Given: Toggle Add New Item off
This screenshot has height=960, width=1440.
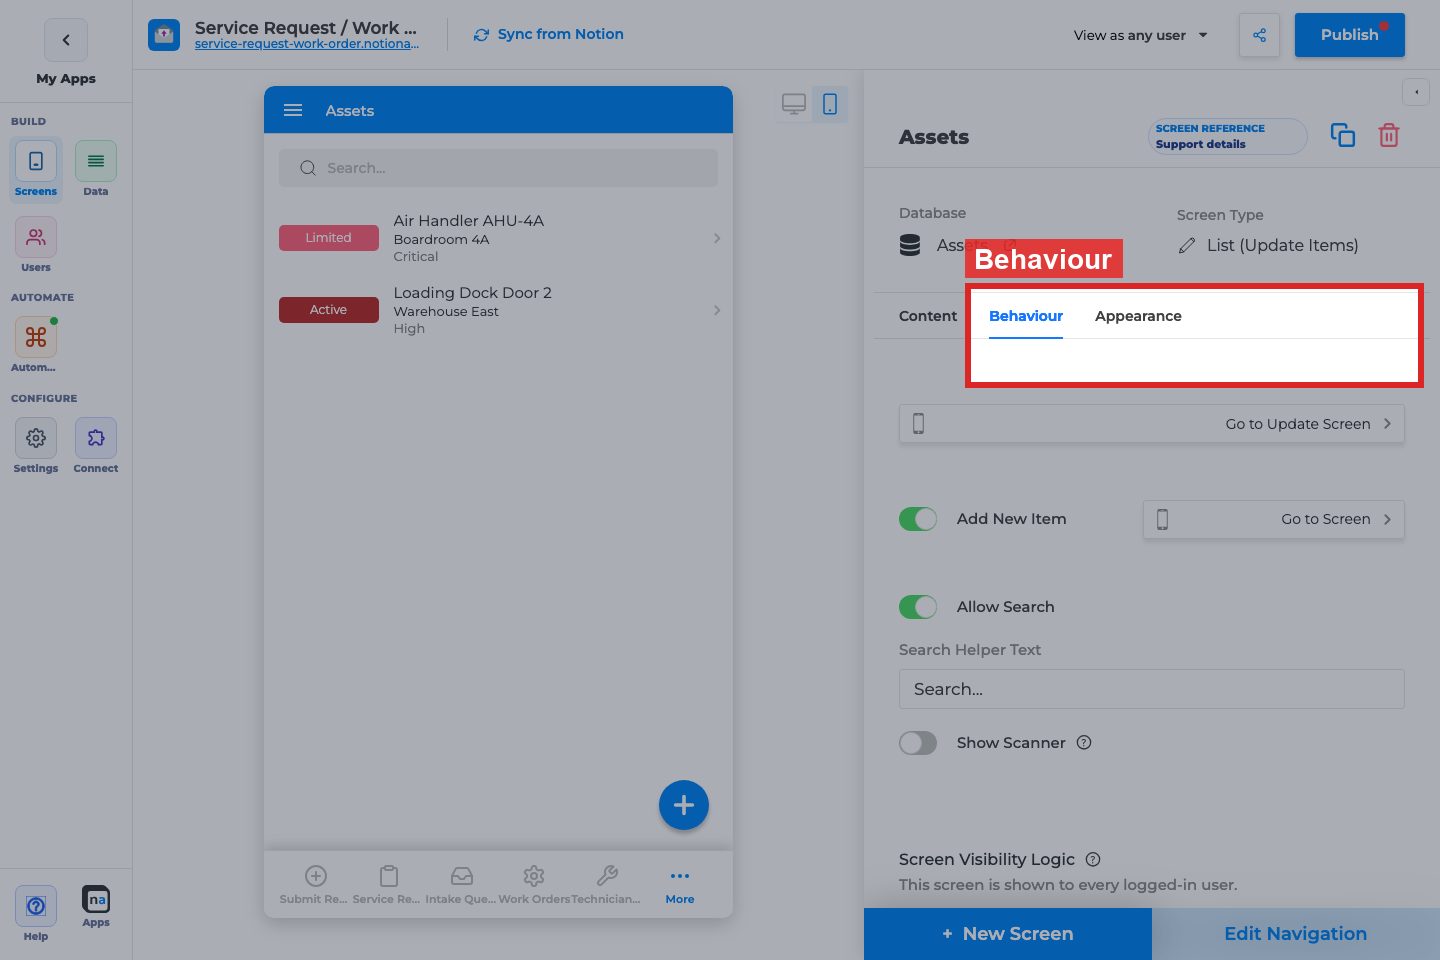Looking at the screenshot, I should [918, 519].
